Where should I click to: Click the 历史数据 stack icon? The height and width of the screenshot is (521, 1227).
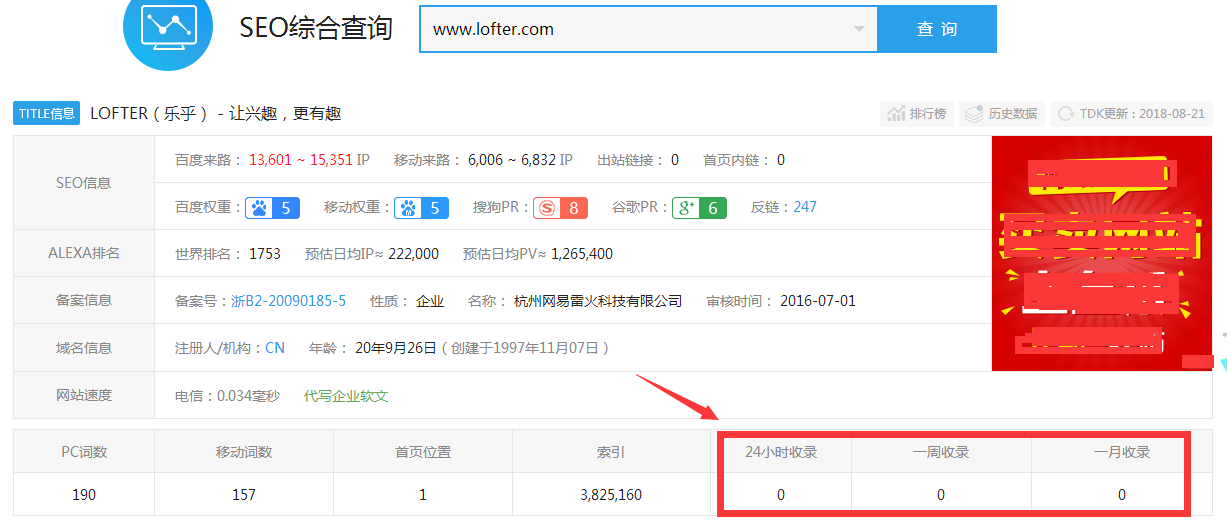point(975,114)
